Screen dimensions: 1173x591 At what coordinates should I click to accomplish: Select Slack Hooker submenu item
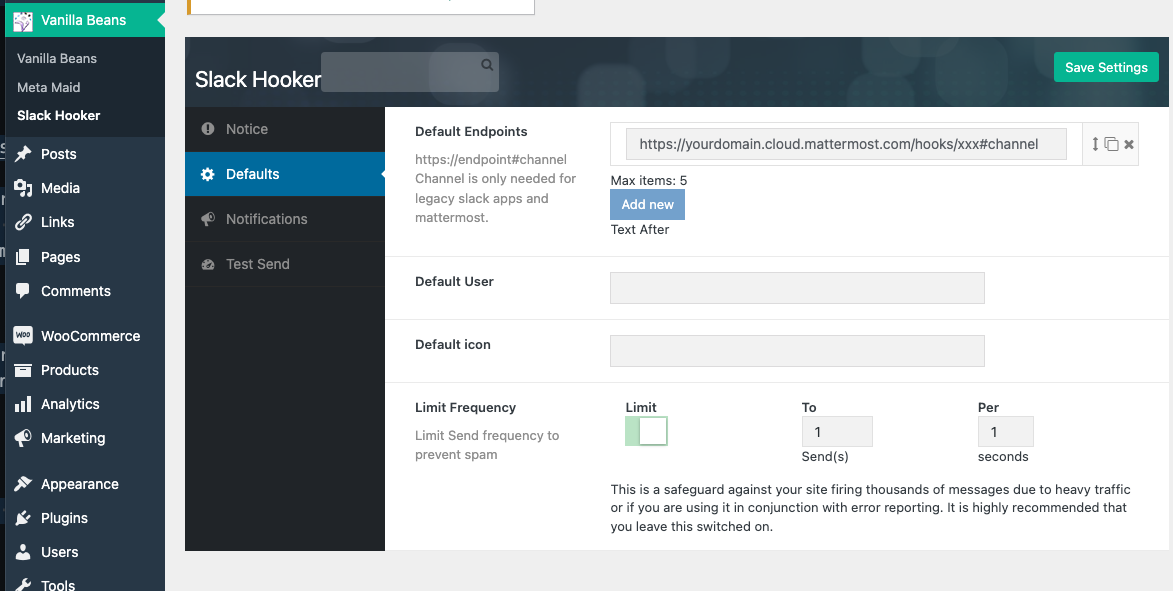pos(58,116)
